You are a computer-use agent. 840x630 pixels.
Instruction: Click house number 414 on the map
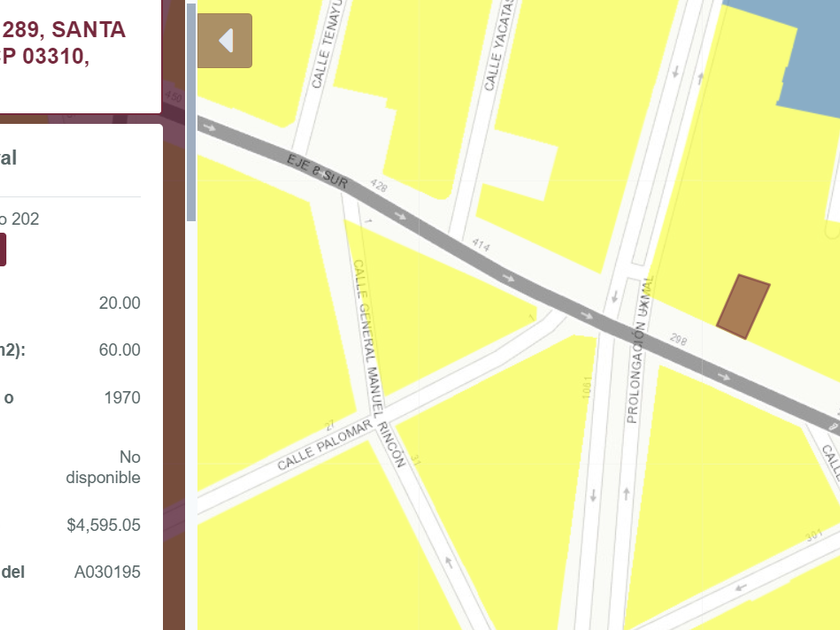(481, 245)
